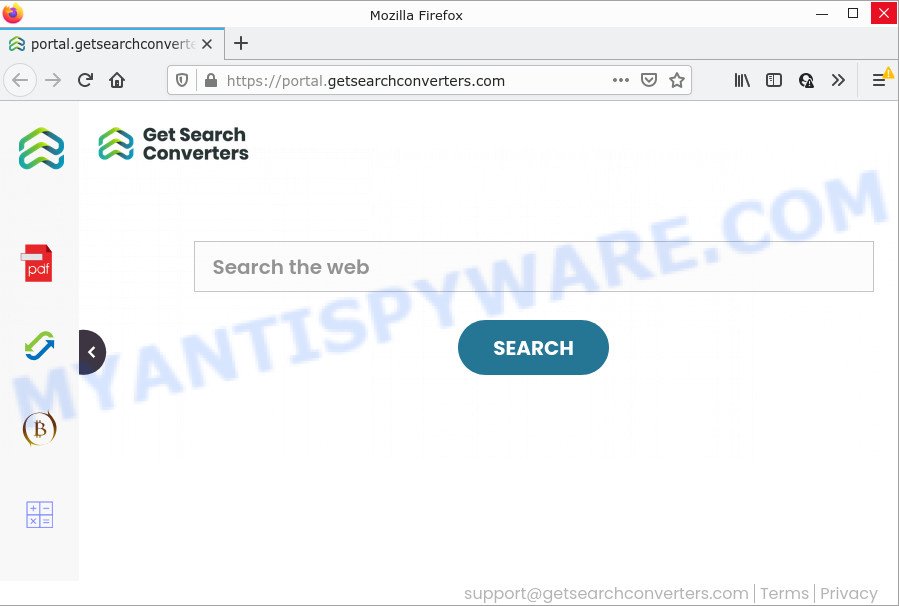
Task: Open the Firefox hamburger menu
Action: click(880, 79)
